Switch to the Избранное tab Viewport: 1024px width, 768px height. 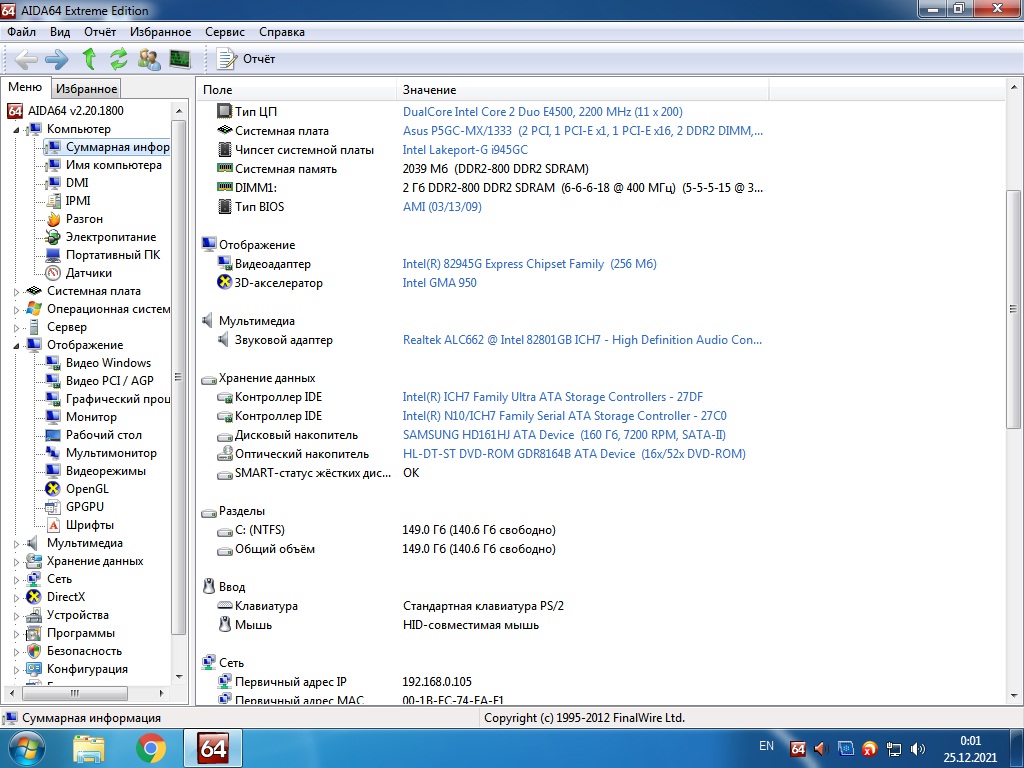(86, 89)
